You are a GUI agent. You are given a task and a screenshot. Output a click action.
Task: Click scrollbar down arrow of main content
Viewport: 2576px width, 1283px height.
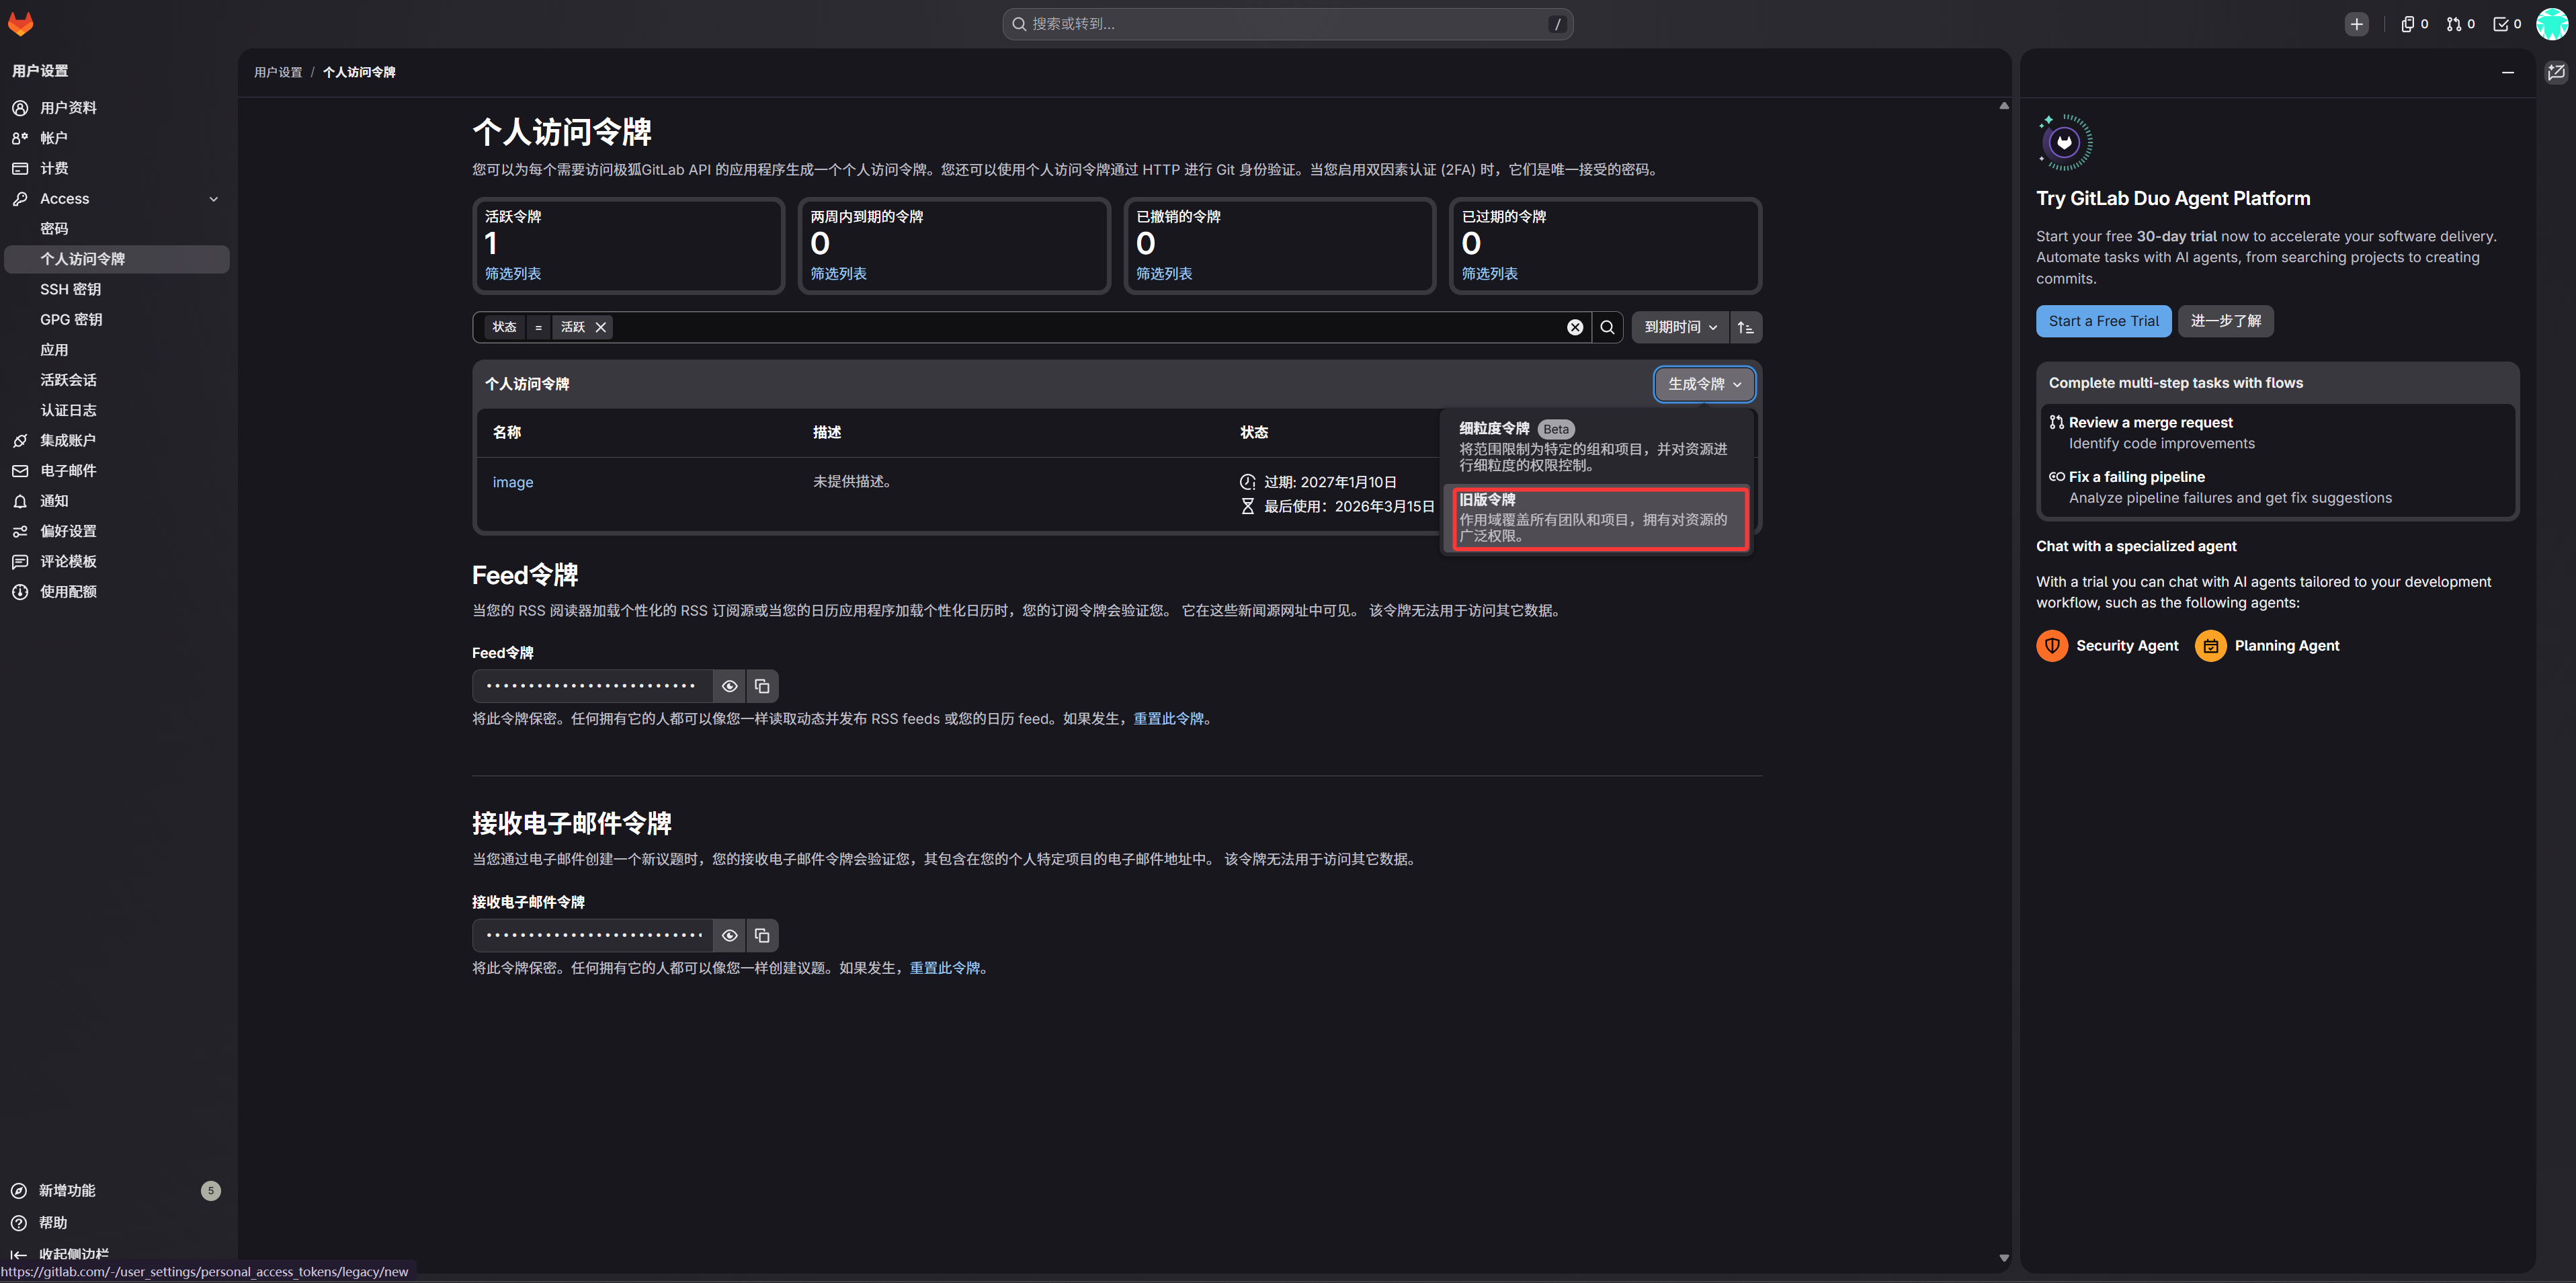coord(2003,1258)
